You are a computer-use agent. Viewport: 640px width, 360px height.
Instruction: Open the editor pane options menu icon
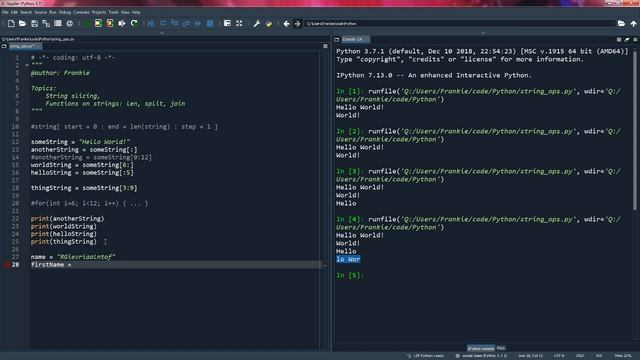(x=325, y=46)
